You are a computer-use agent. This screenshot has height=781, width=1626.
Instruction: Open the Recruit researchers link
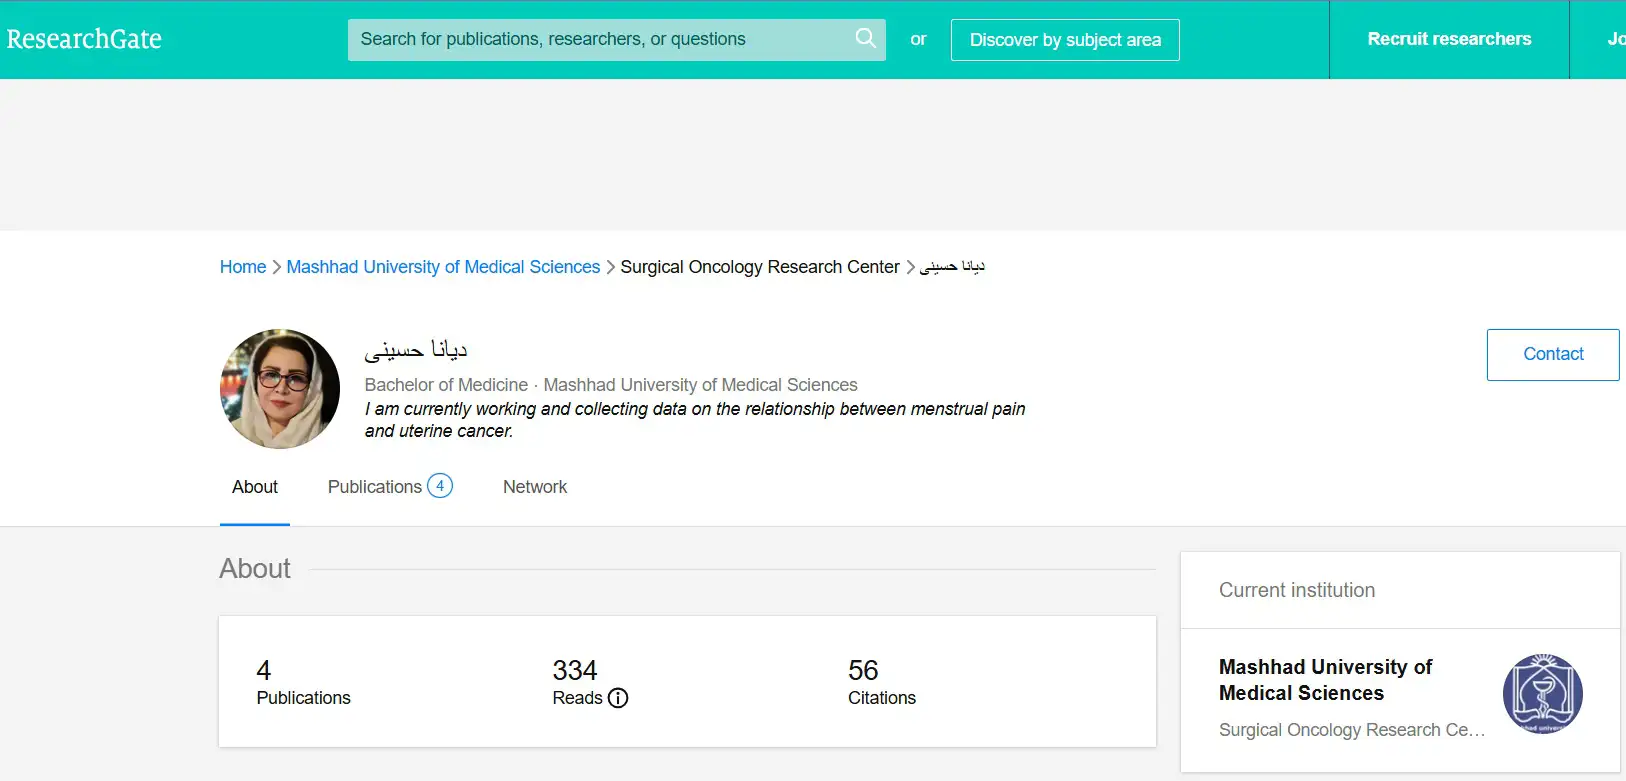(1449, 39)
